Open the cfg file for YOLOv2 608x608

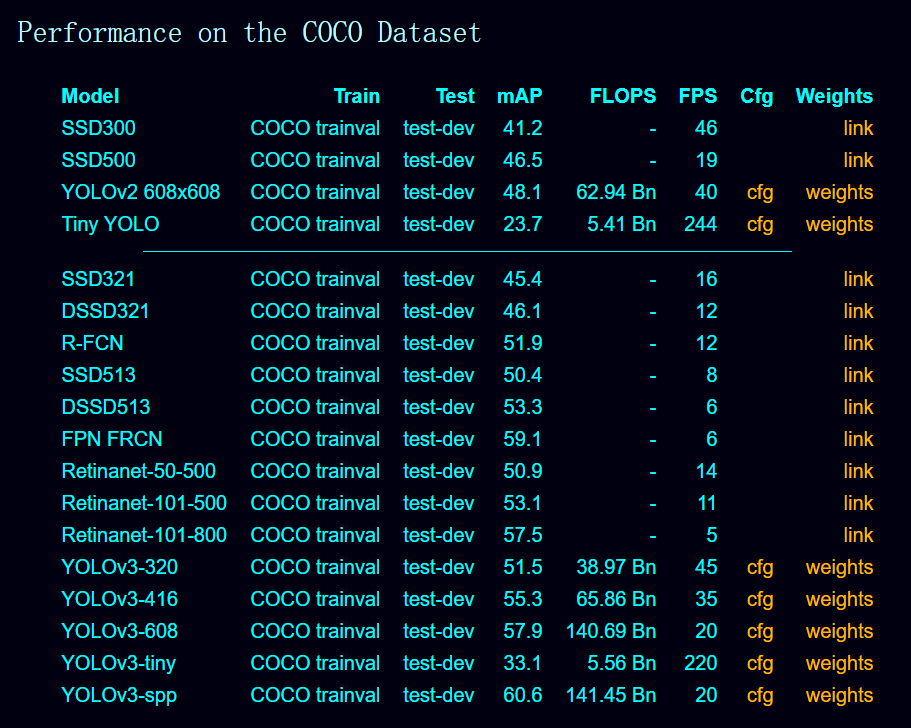(760, 192)
